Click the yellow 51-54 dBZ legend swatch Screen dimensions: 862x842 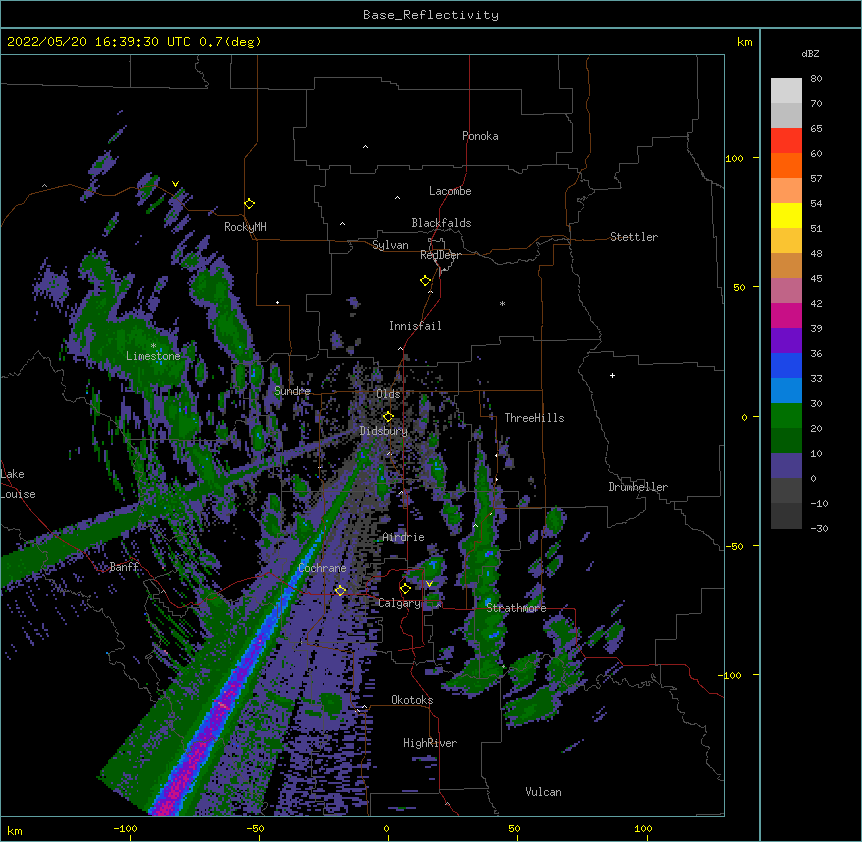tap(786, 215)
